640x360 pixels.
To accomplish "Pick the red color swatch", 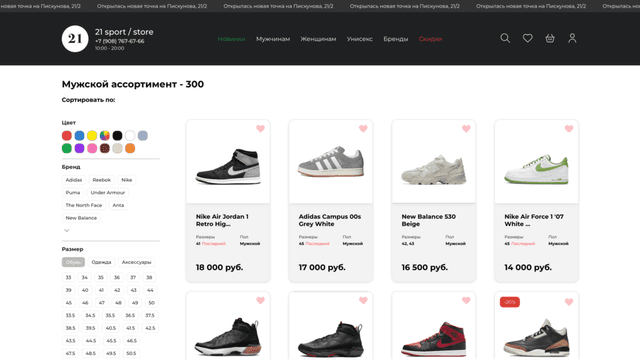I will (x=67, y=136).
